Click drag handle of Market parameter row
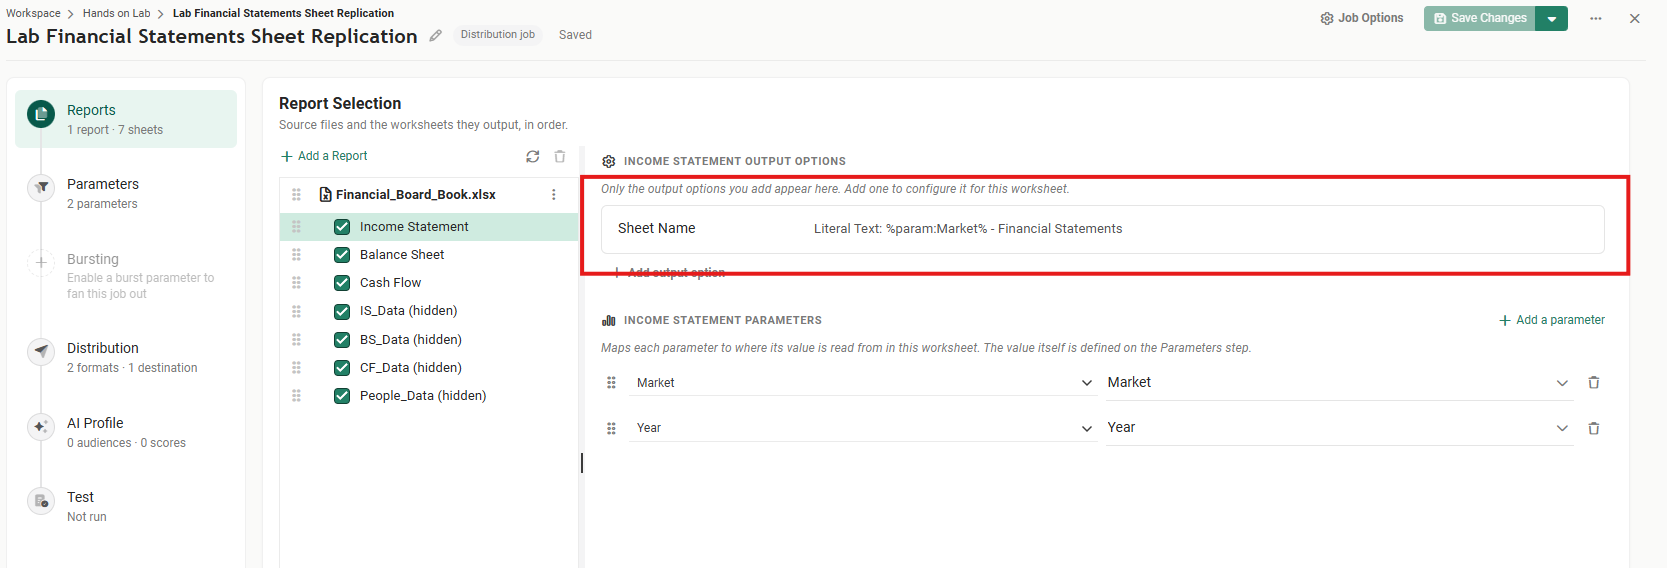 (x=611, y=383)
